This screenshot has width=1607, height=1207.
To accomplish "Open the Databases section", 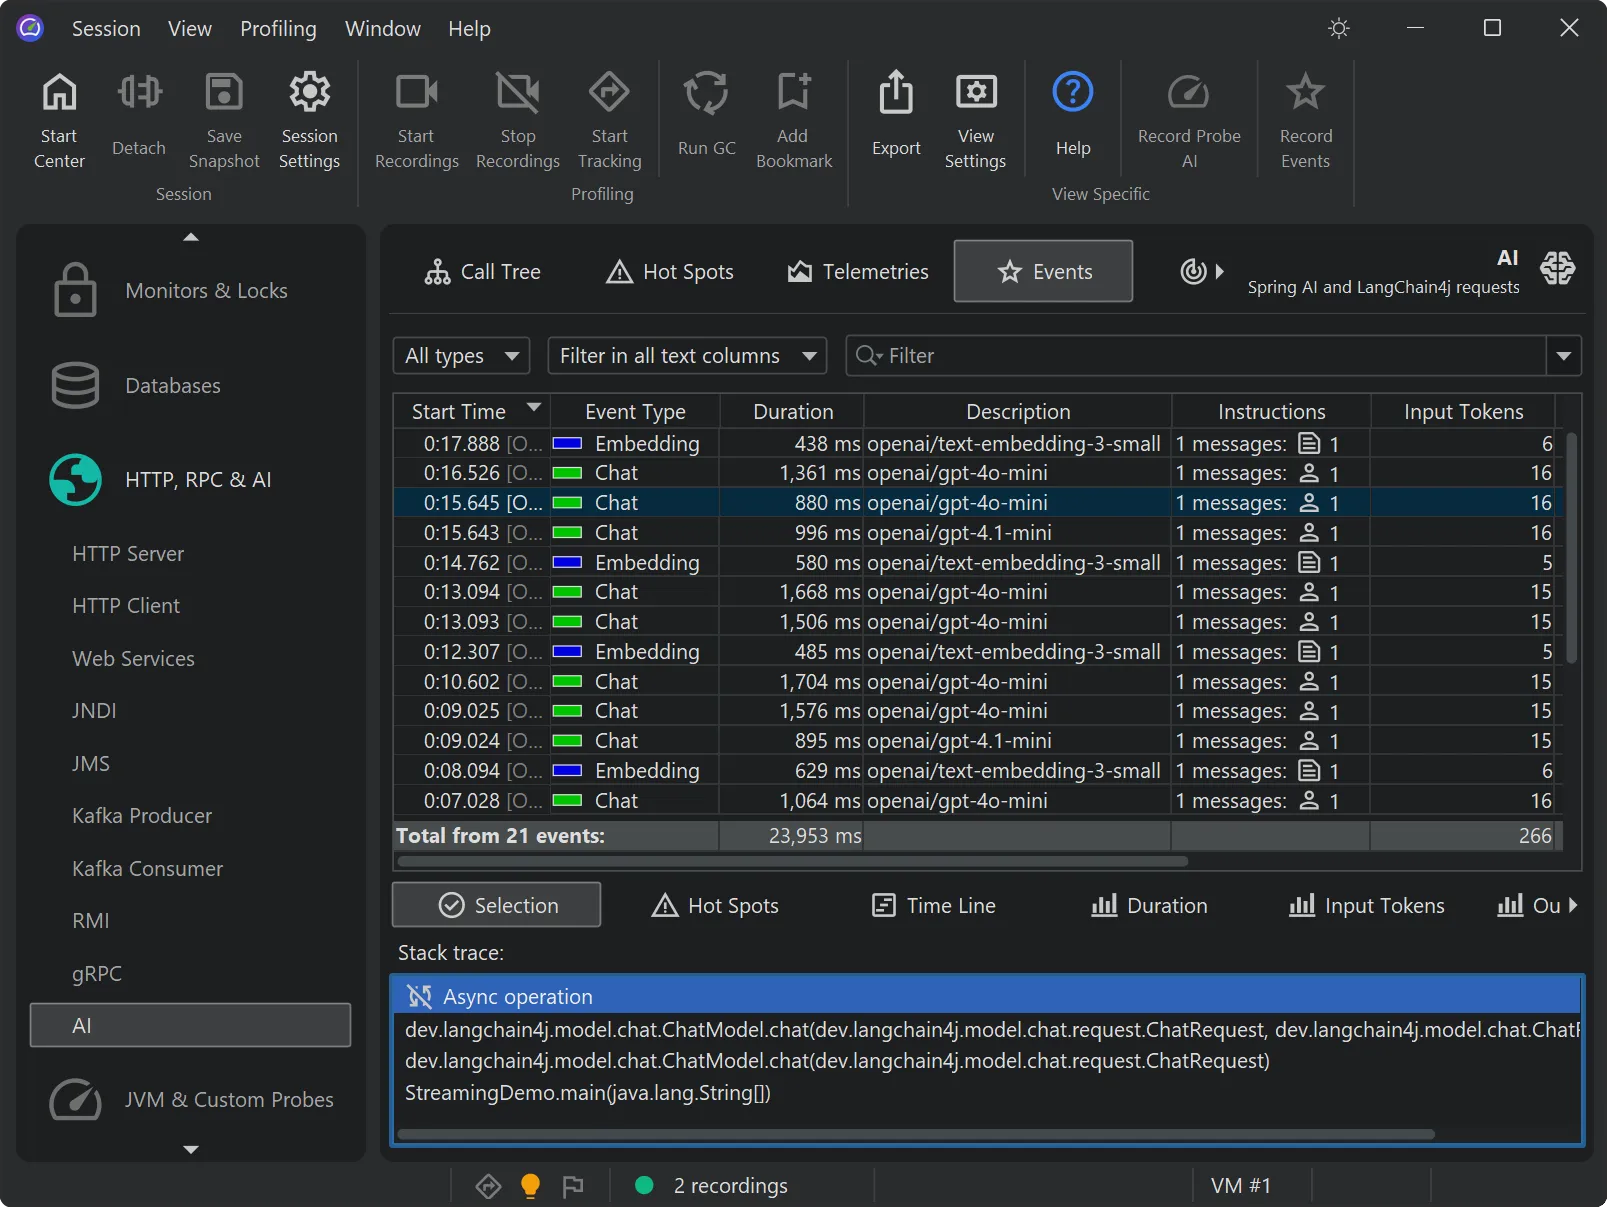I will coord(190,386).
